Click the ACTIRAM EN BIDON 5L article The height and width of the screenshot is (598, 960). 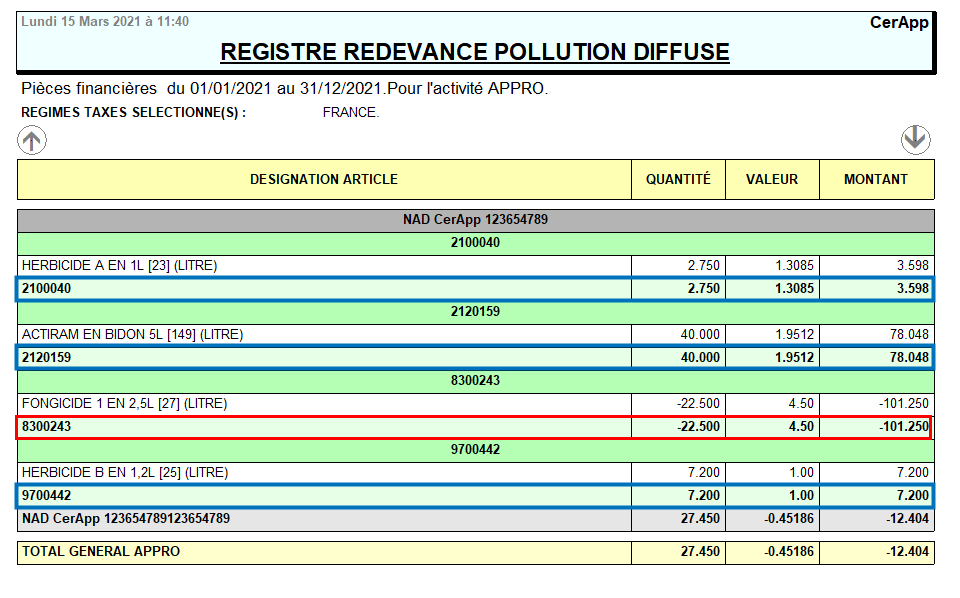133,335
